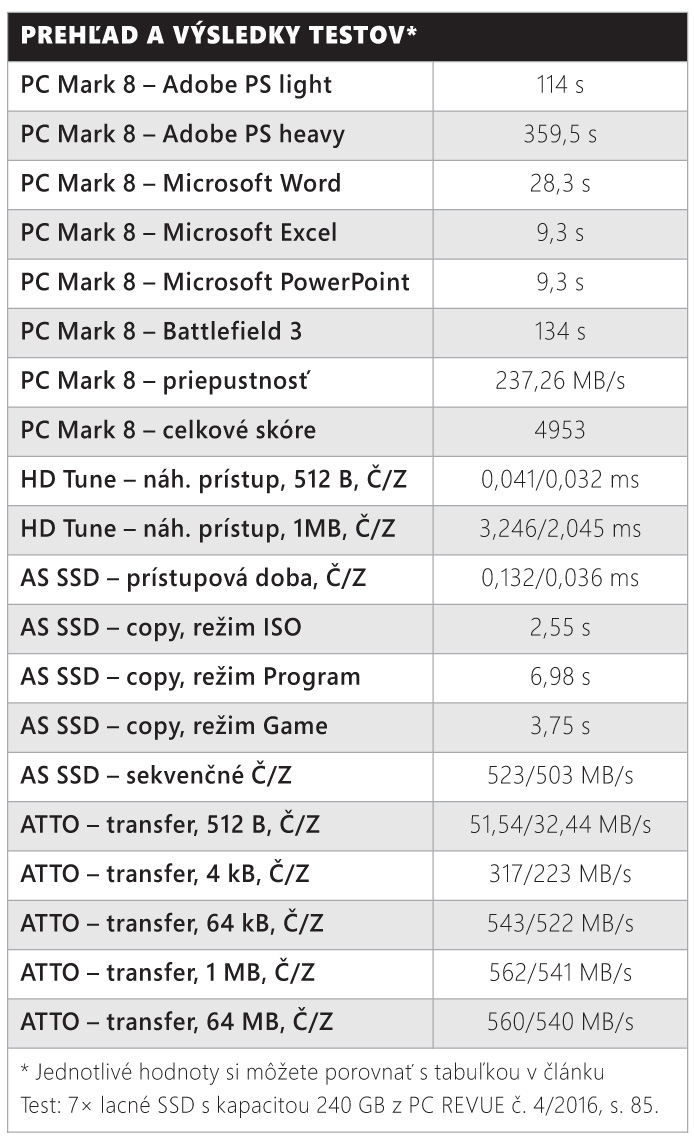Select the "PC Mark 8 – celkové skóre" label
The height and width of the screenshot is (1144, 694).
point(168,430)
